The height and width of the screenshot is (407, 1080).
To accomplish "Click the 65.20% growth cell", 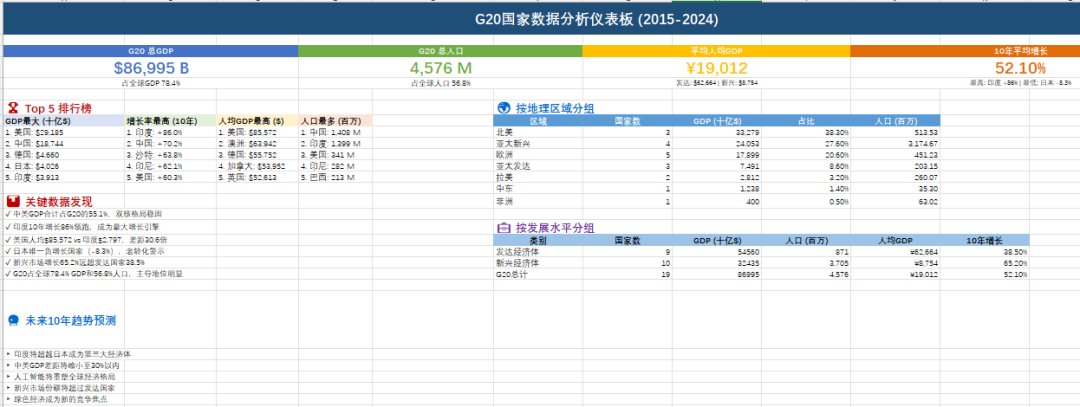I will pos(985,262).
